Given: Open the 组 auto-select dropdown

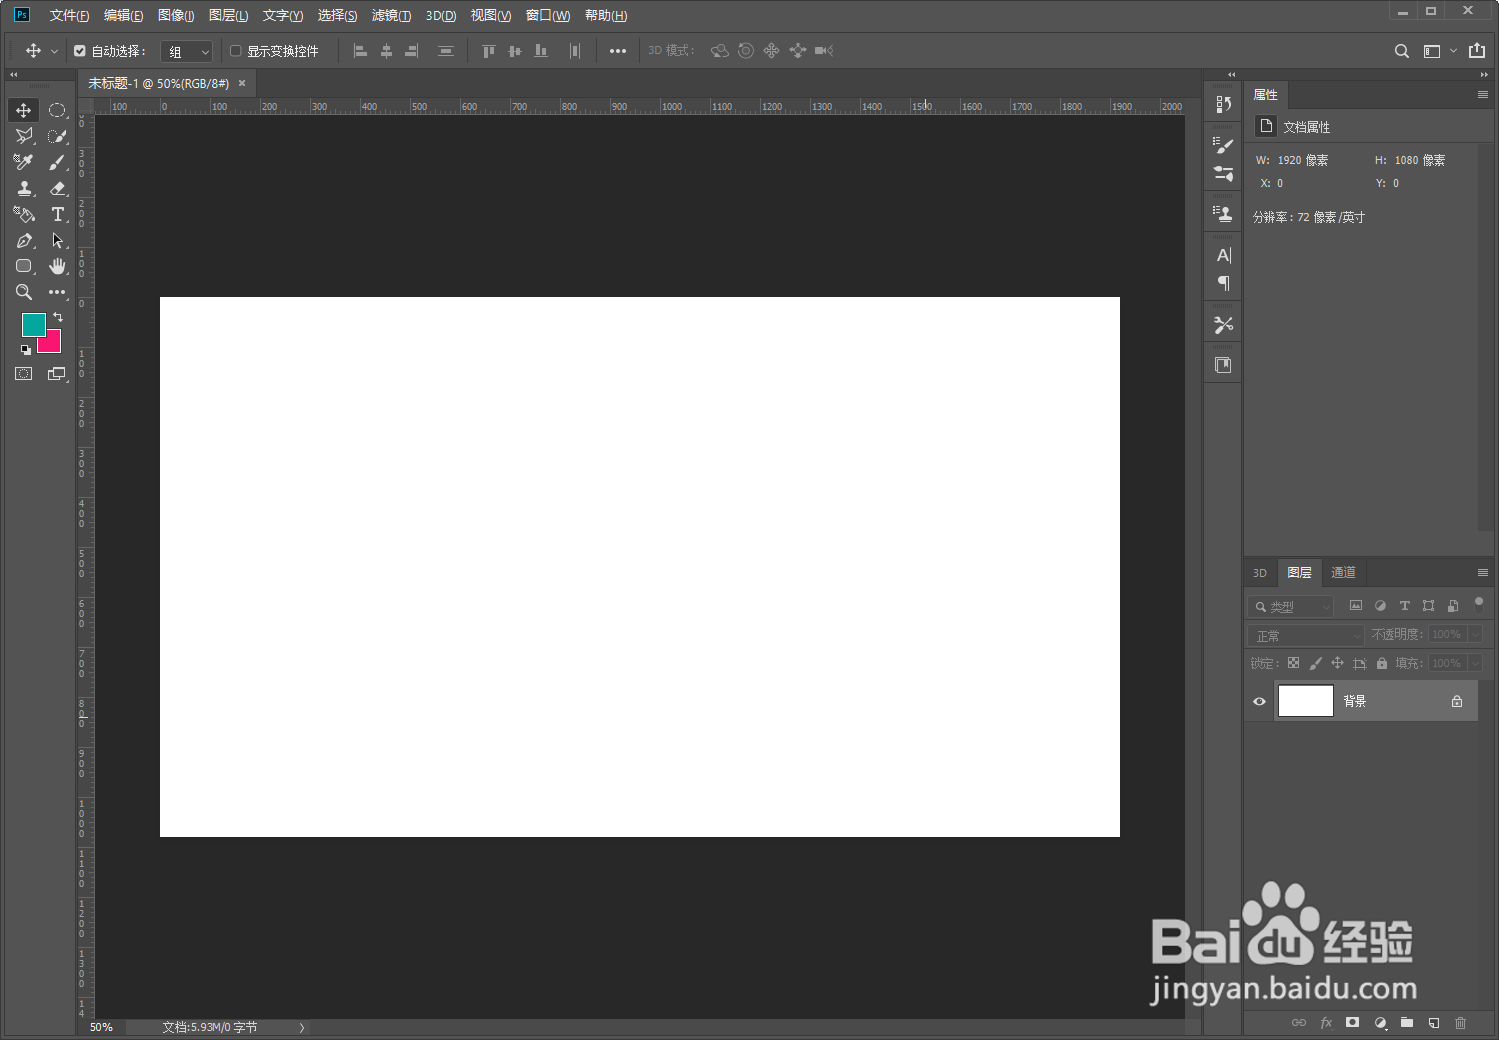Looking at the screenshot, I should pyautogui.click(x=187, y=52).
